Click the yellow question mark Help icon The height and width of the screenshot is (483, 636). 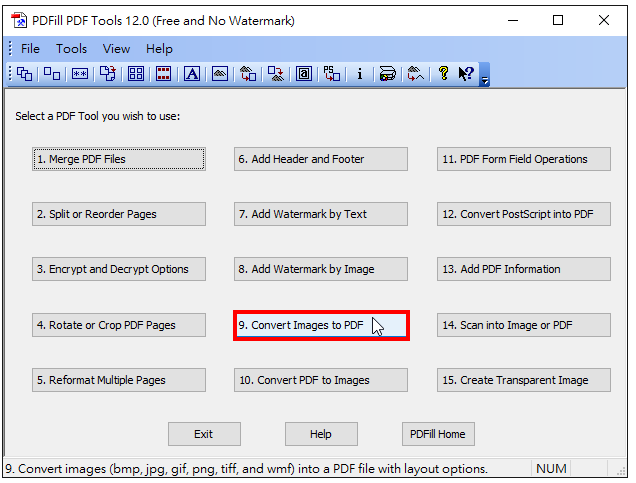click(444, 74)
